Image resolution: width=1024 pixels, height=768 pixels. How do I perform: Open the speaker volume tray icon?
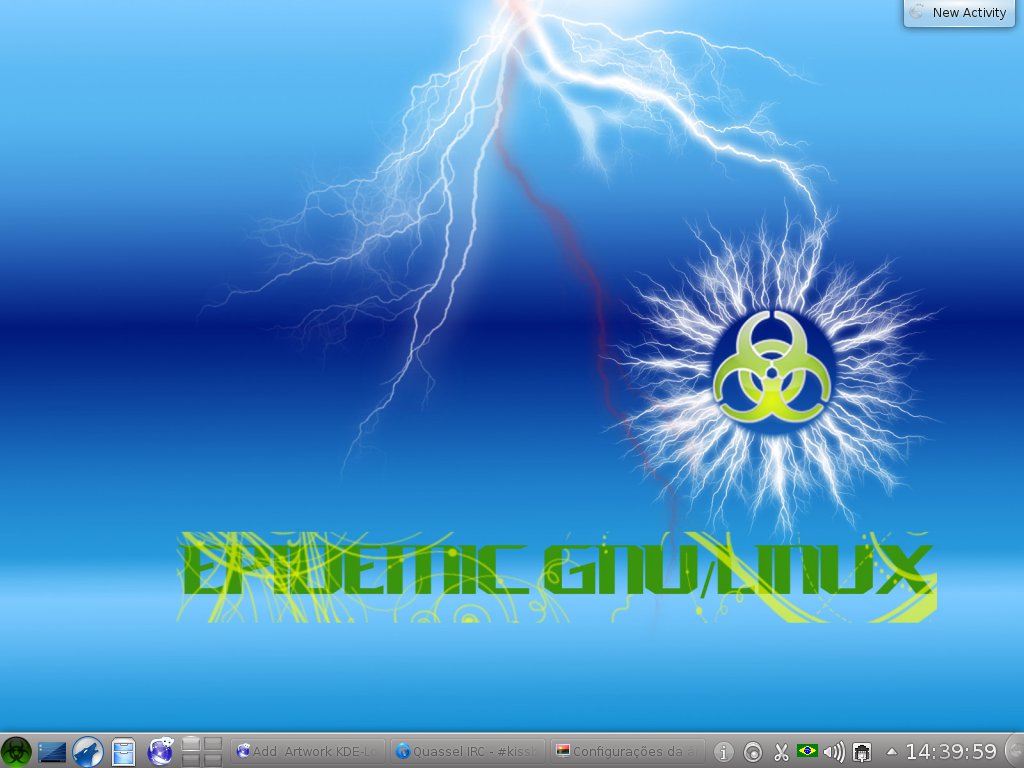tap(834, 752)
